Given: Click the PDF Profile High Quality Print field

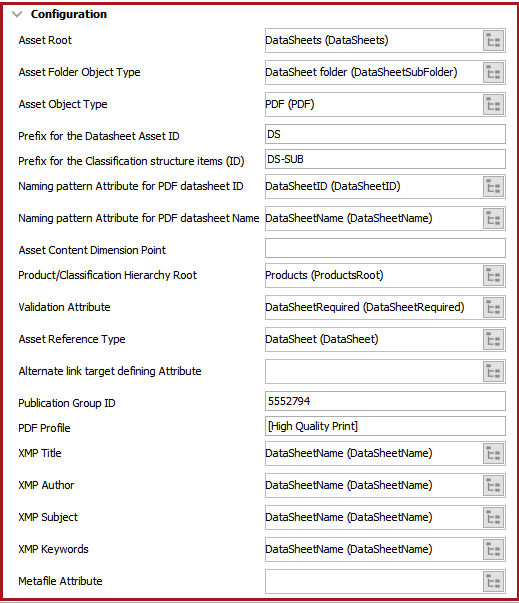Looking at the screenshot, I should [385, 426].
